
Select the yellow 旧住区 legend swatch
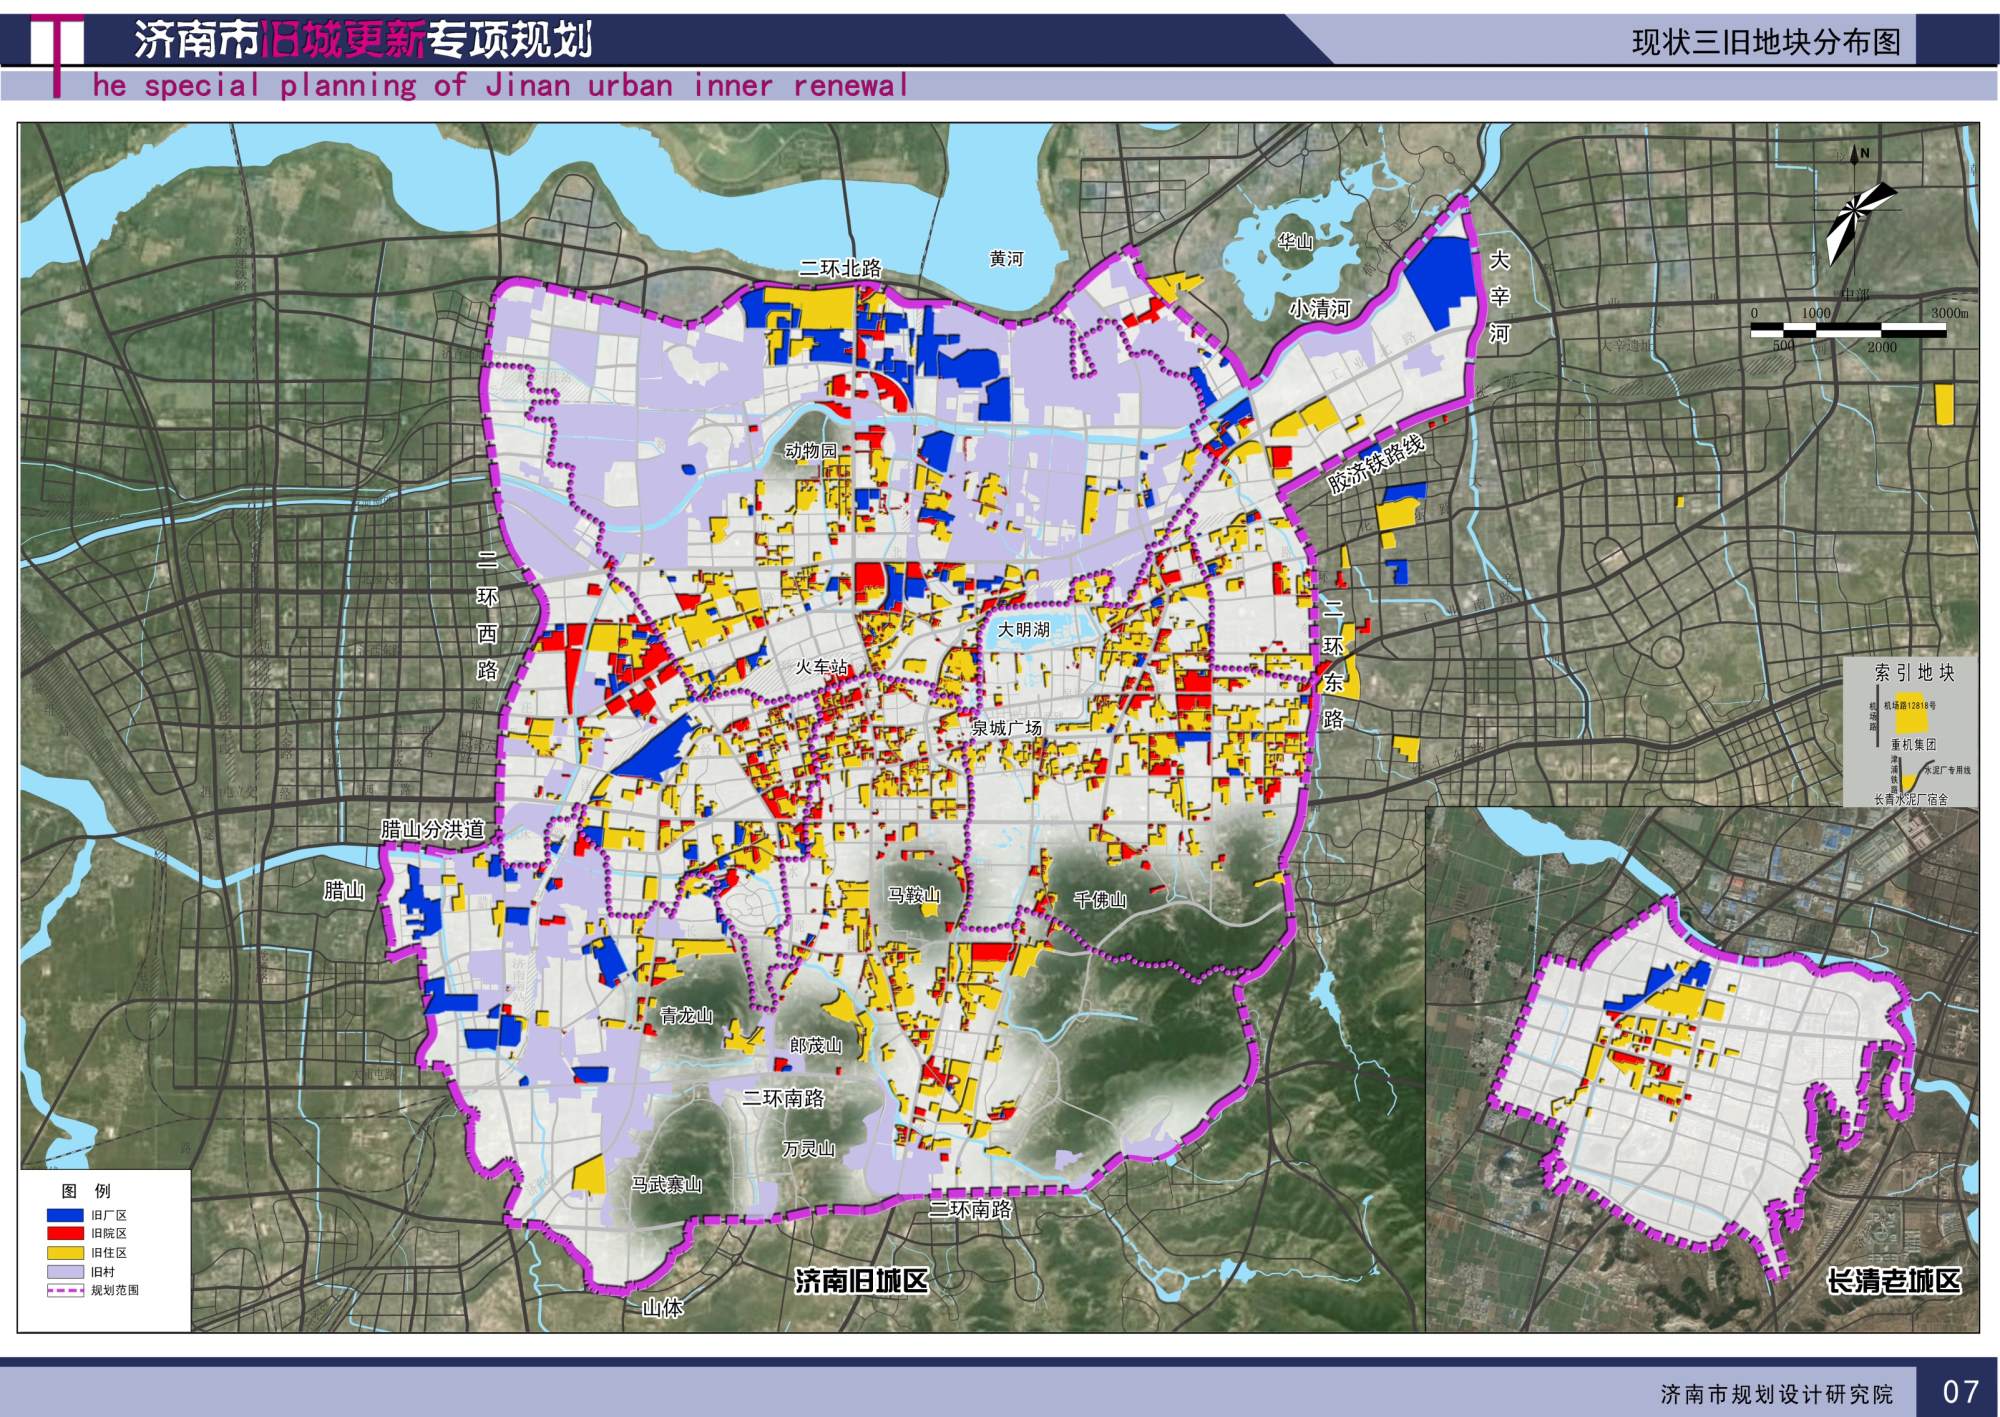click(65, 1252)
